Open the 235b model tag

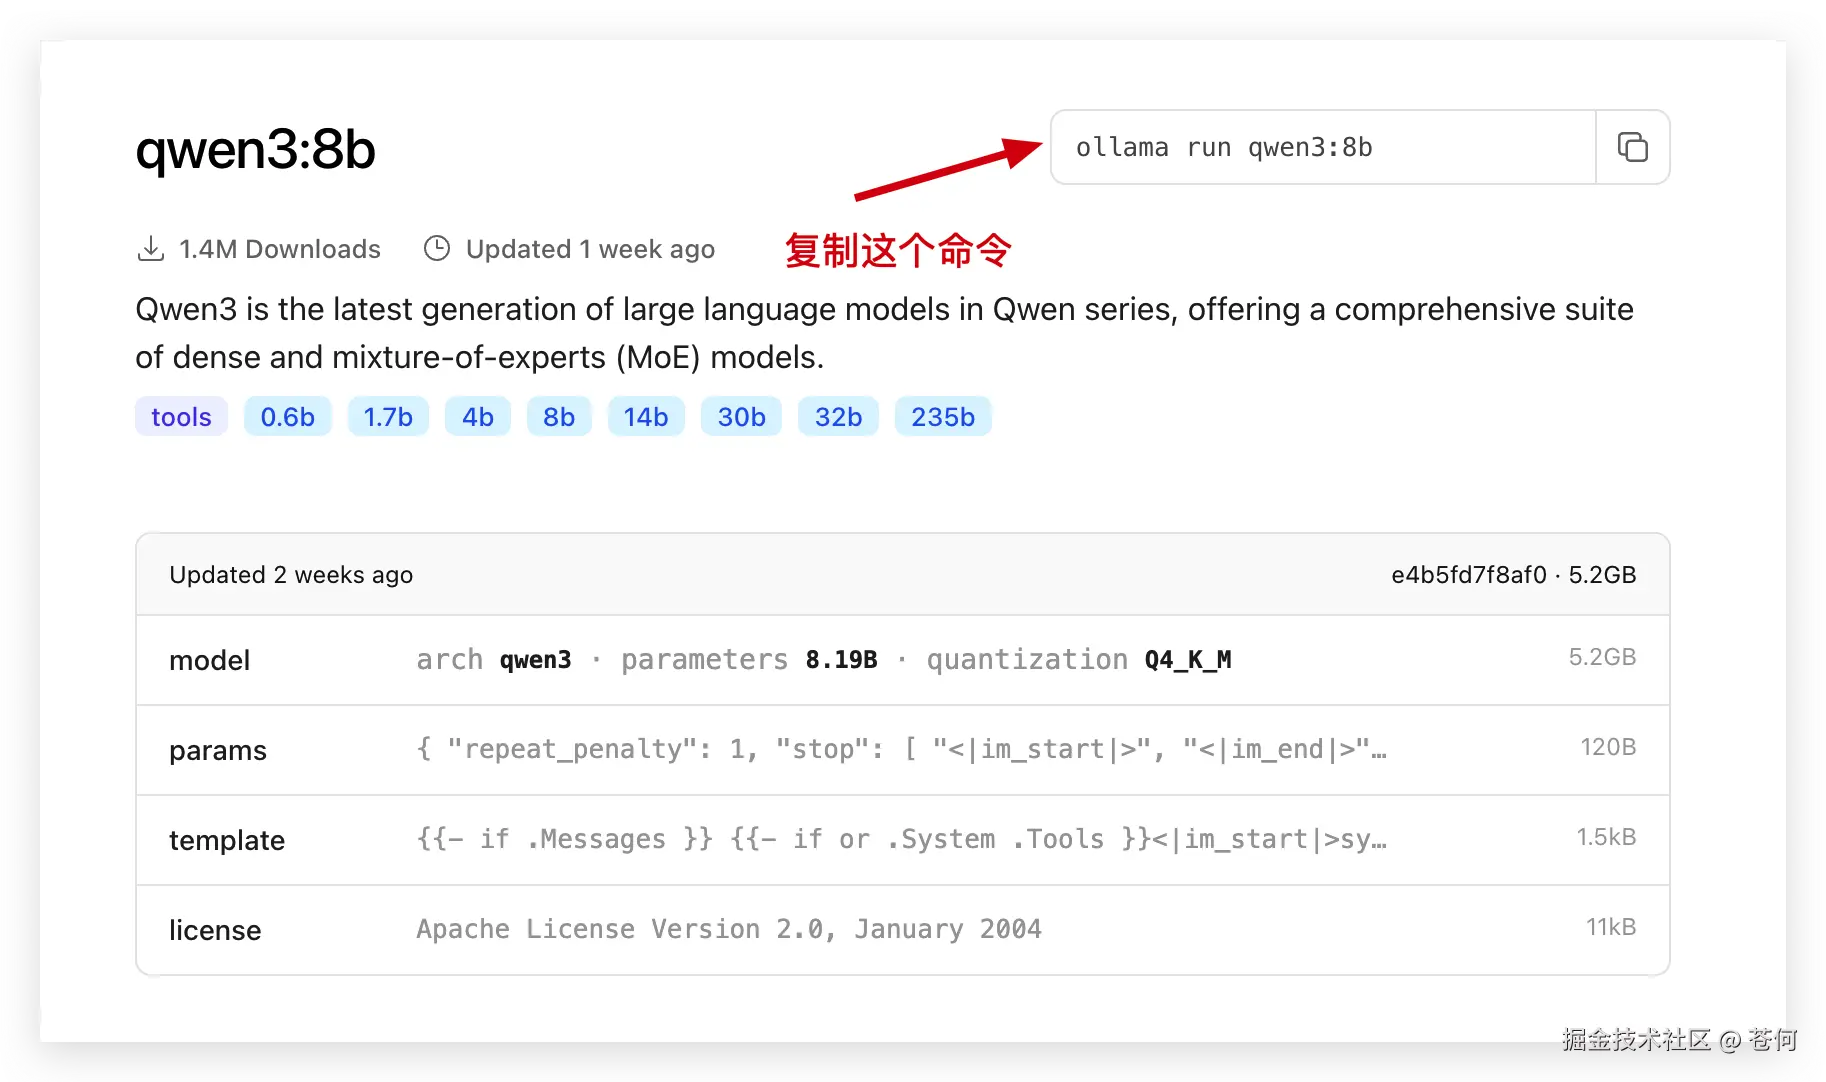(943, 416)
